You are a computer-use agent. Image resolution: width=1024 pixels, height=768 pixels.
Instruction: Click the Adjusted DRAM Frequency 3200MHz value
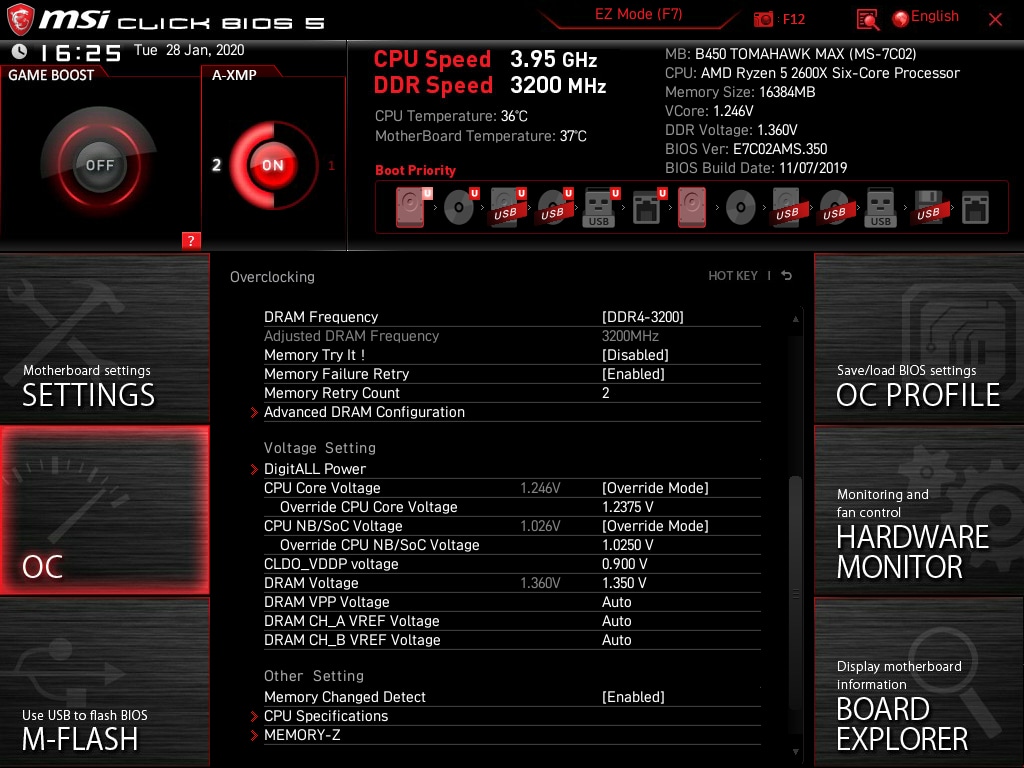point(630,336)
